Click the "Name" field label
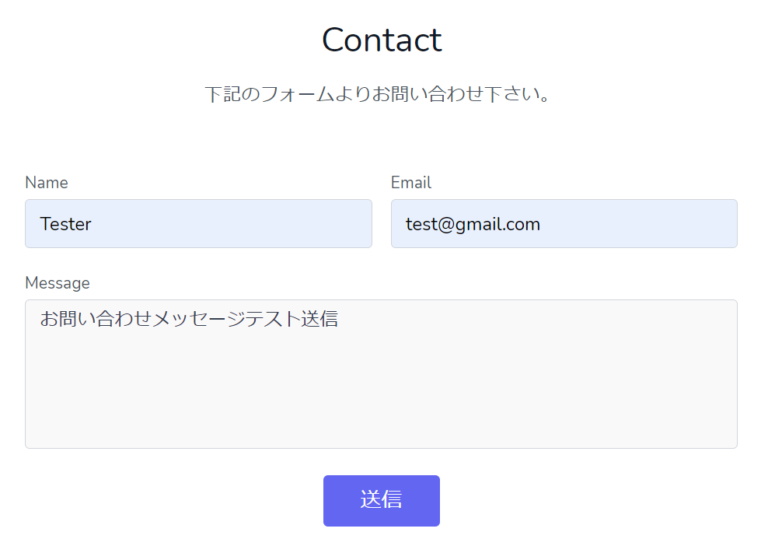This screenshot has width=768, height=546. [46, 182]
